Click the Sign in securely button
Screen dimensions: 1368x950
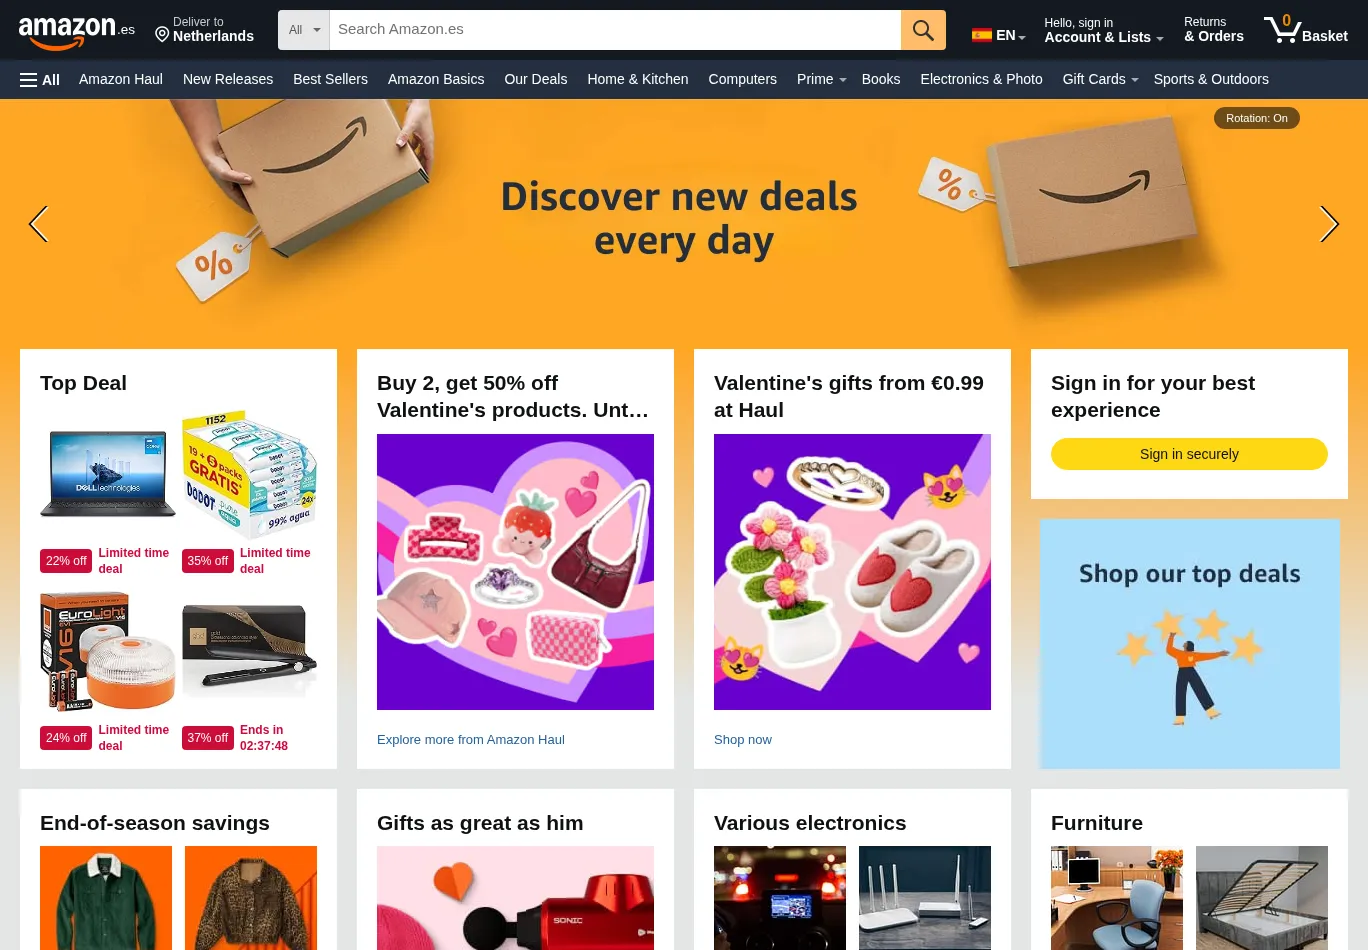1189,454
